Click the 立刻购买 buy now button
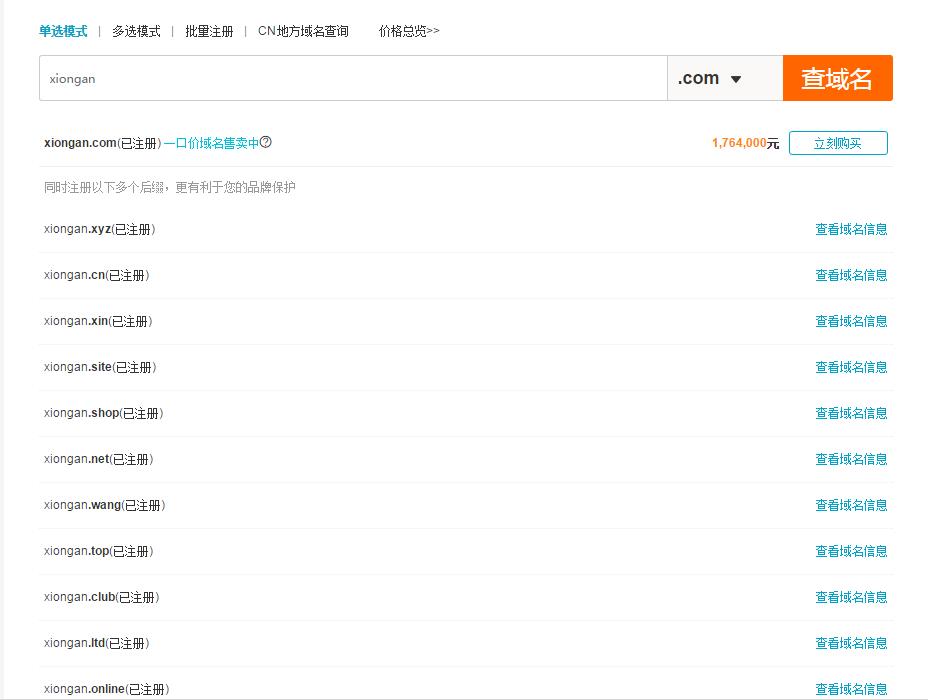 click(837, 143)
